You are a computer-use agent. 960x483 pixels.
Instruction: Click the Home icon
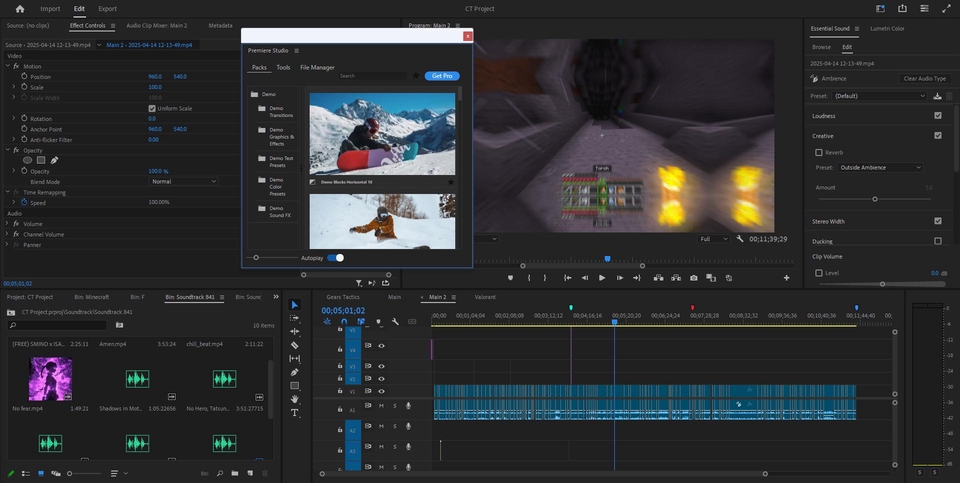(x=20, y=9)
